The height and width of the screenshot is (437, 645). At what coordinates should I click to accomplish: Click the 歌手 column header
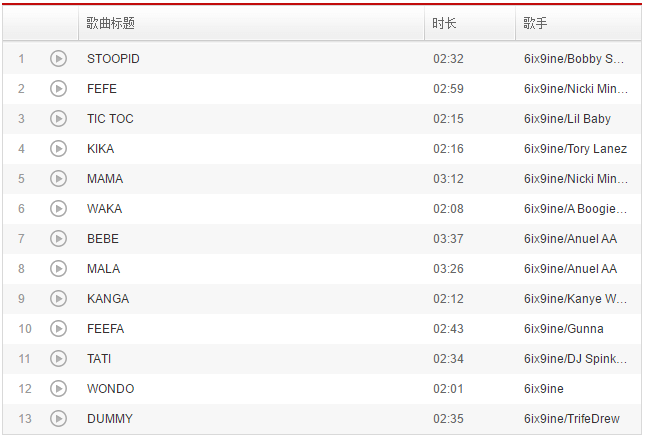coord(535,23)
